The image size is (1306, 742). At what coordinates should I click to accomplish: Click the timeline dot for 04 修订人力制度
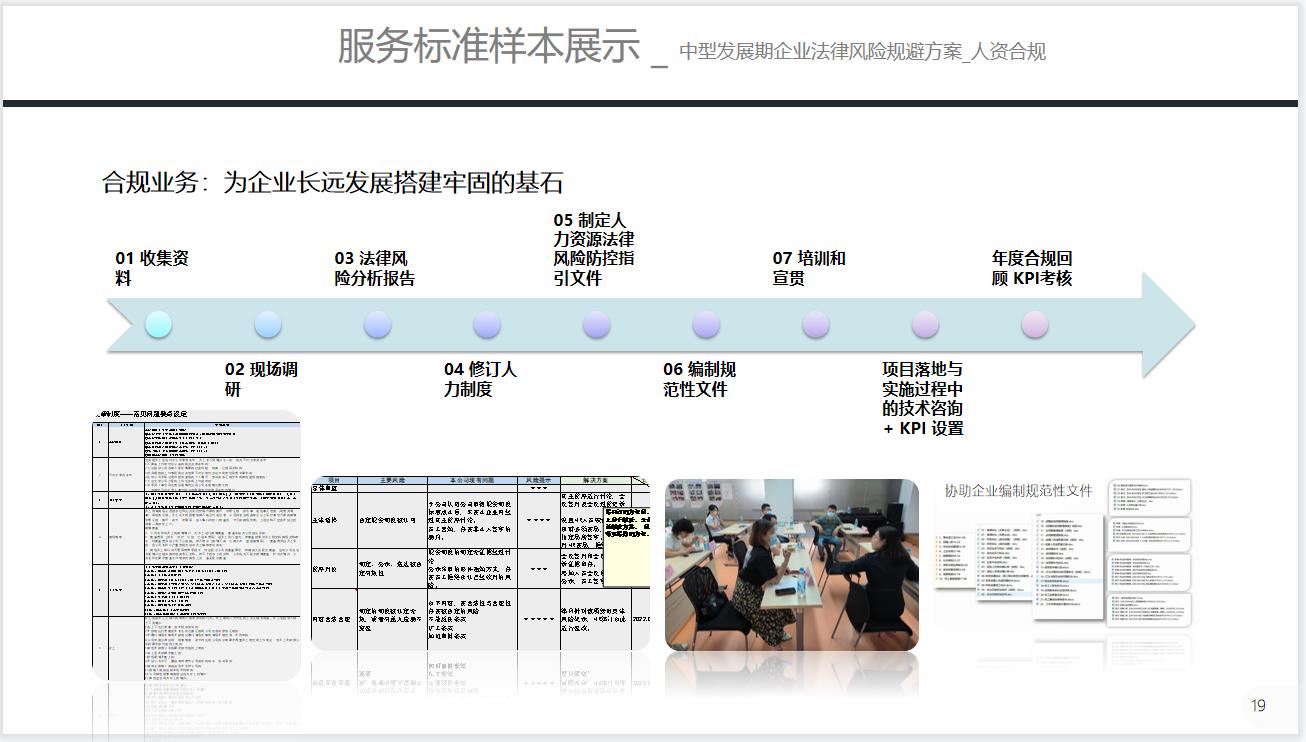[487, 325]
